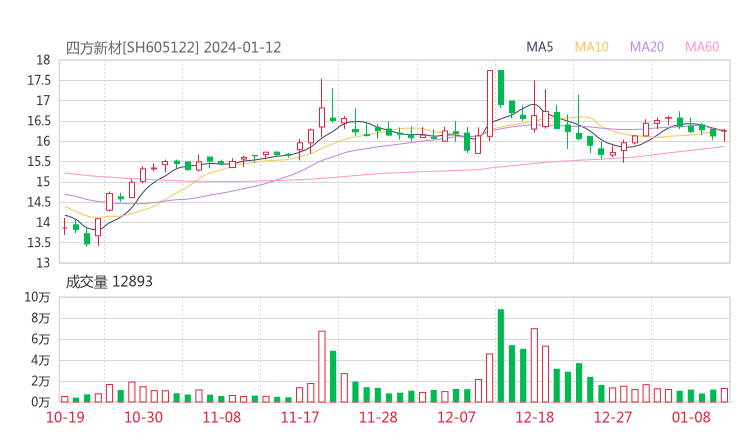Select the tall red candlestick reaching 17.7
The height and width of the screenshot is (440, 740).
click(x=490, y=104)
